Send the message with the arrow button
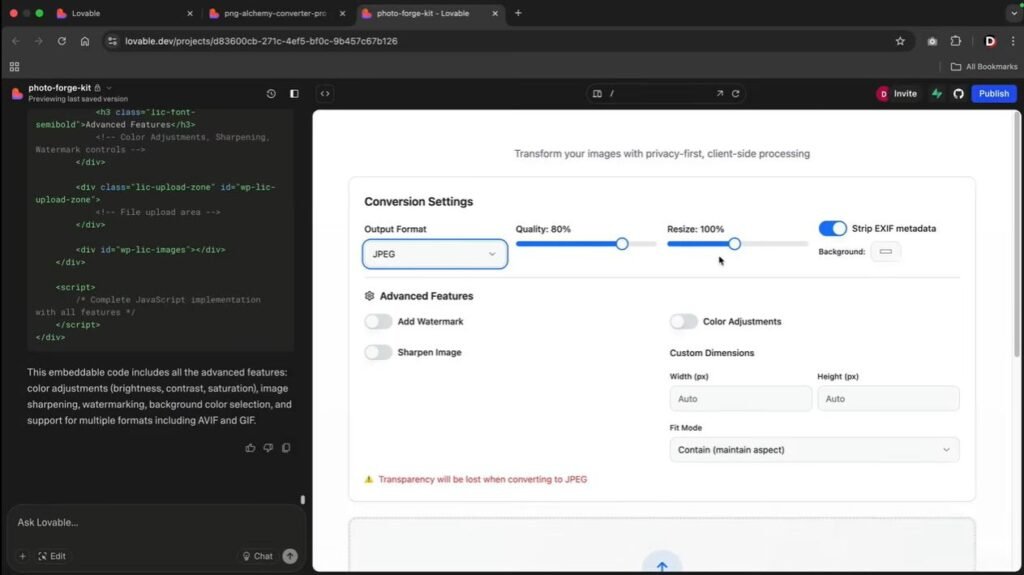 coord(290,556)
